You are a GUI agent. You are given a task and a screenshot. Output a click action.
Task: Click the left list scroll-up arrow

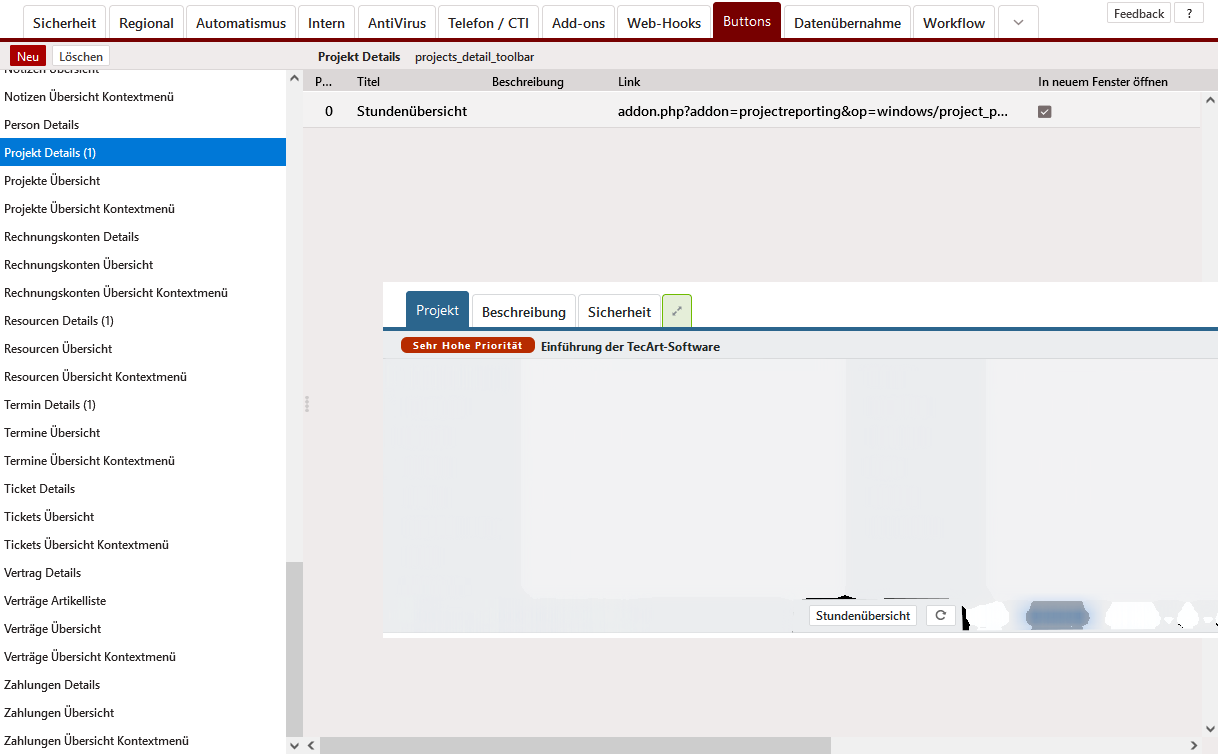294,78
